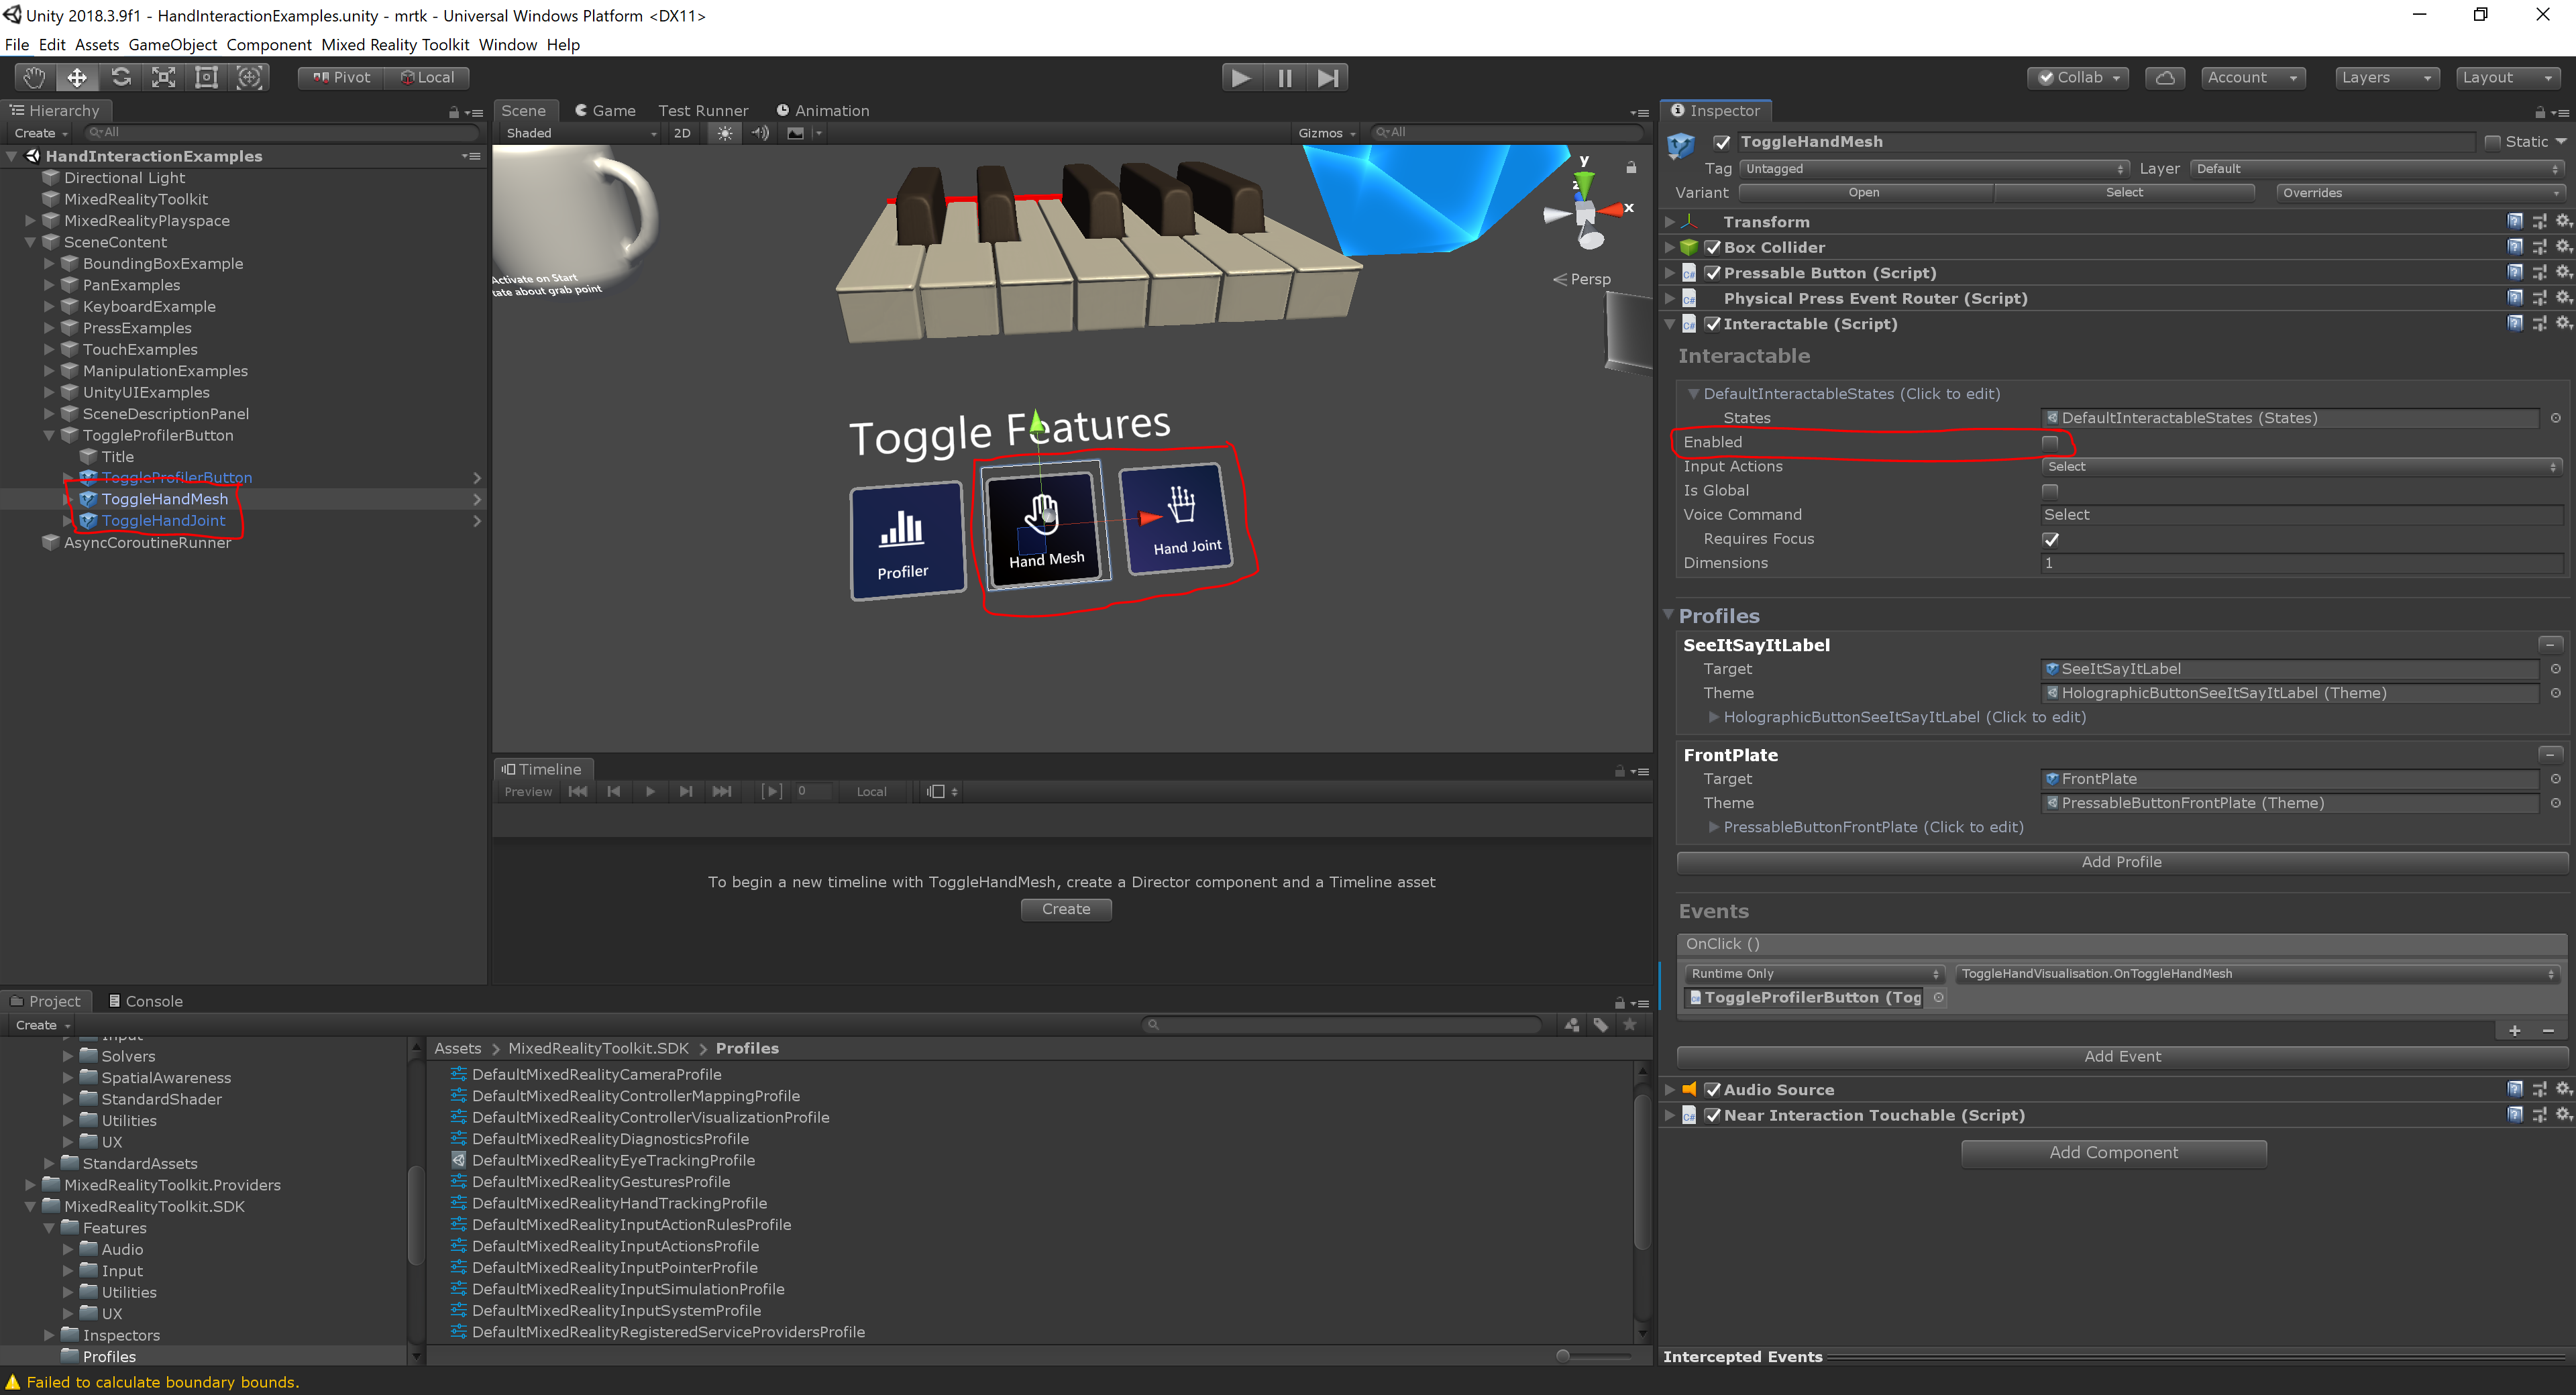Select the Move tool in the toolbar
The image size is (2576, 1395).
click(77, 77)
